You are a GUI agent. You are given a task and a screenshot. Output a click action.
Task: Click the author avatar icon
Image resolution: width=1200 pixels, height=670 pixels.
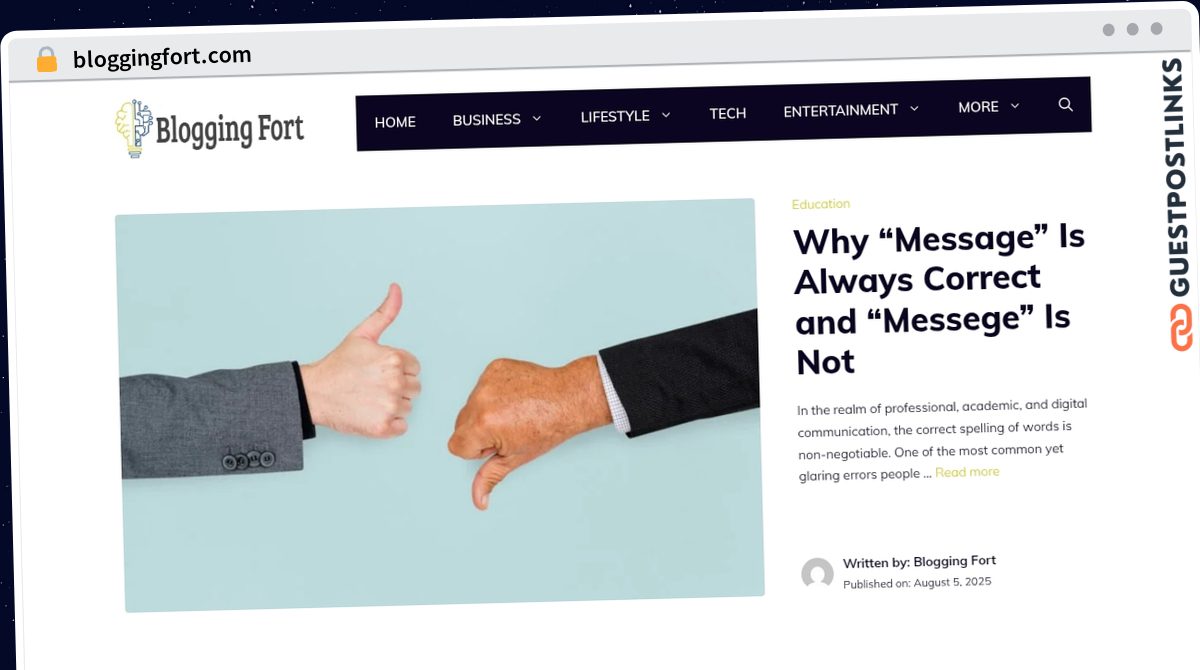coord(817,574)
